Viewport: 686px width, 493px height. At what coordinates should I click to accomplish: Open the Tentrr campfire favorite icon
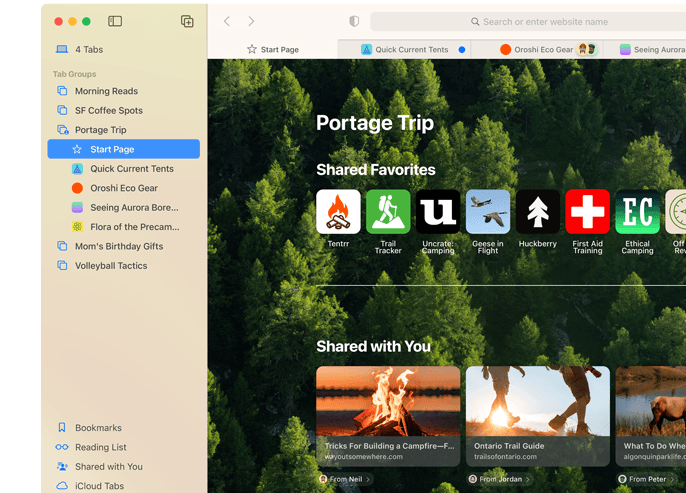point(338,212)
